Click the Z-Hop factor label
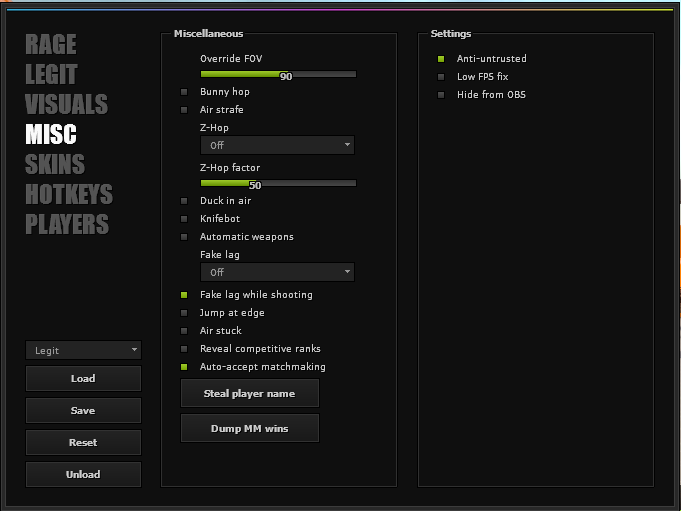681x511 pixels. [x=230, y=168]
